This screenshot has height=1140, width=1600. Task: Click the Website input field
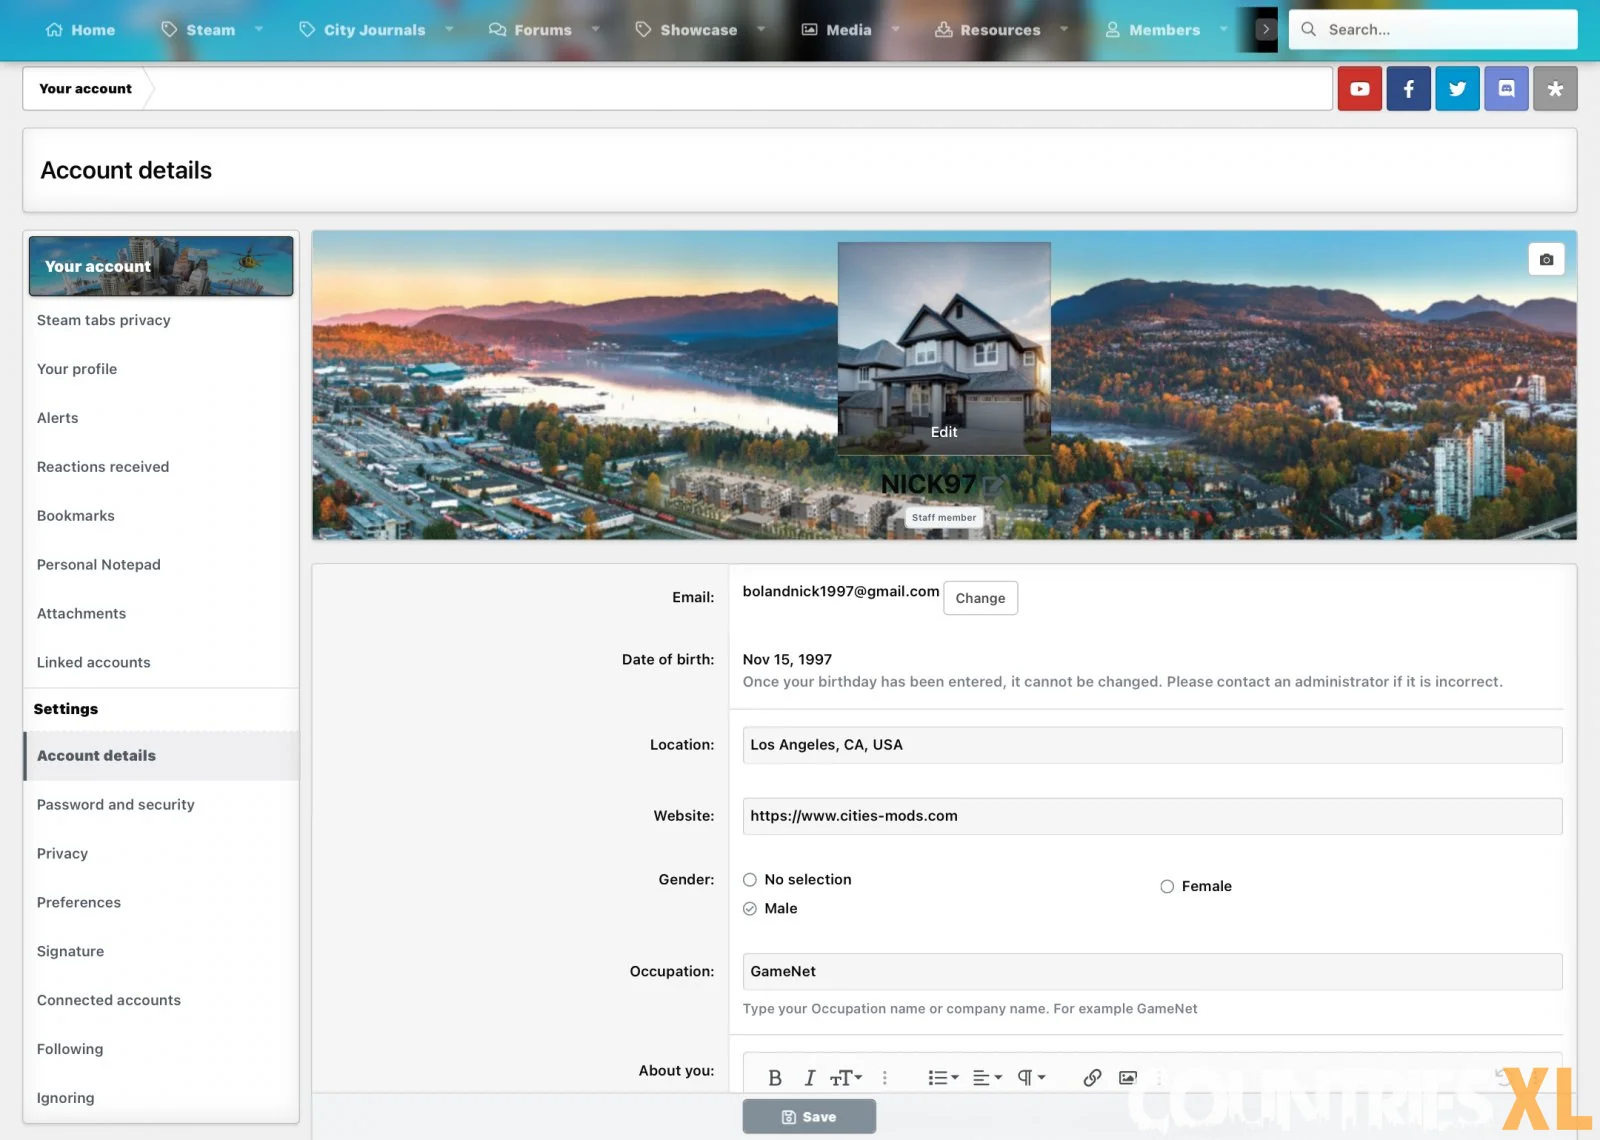click(x=1152, y=816)
